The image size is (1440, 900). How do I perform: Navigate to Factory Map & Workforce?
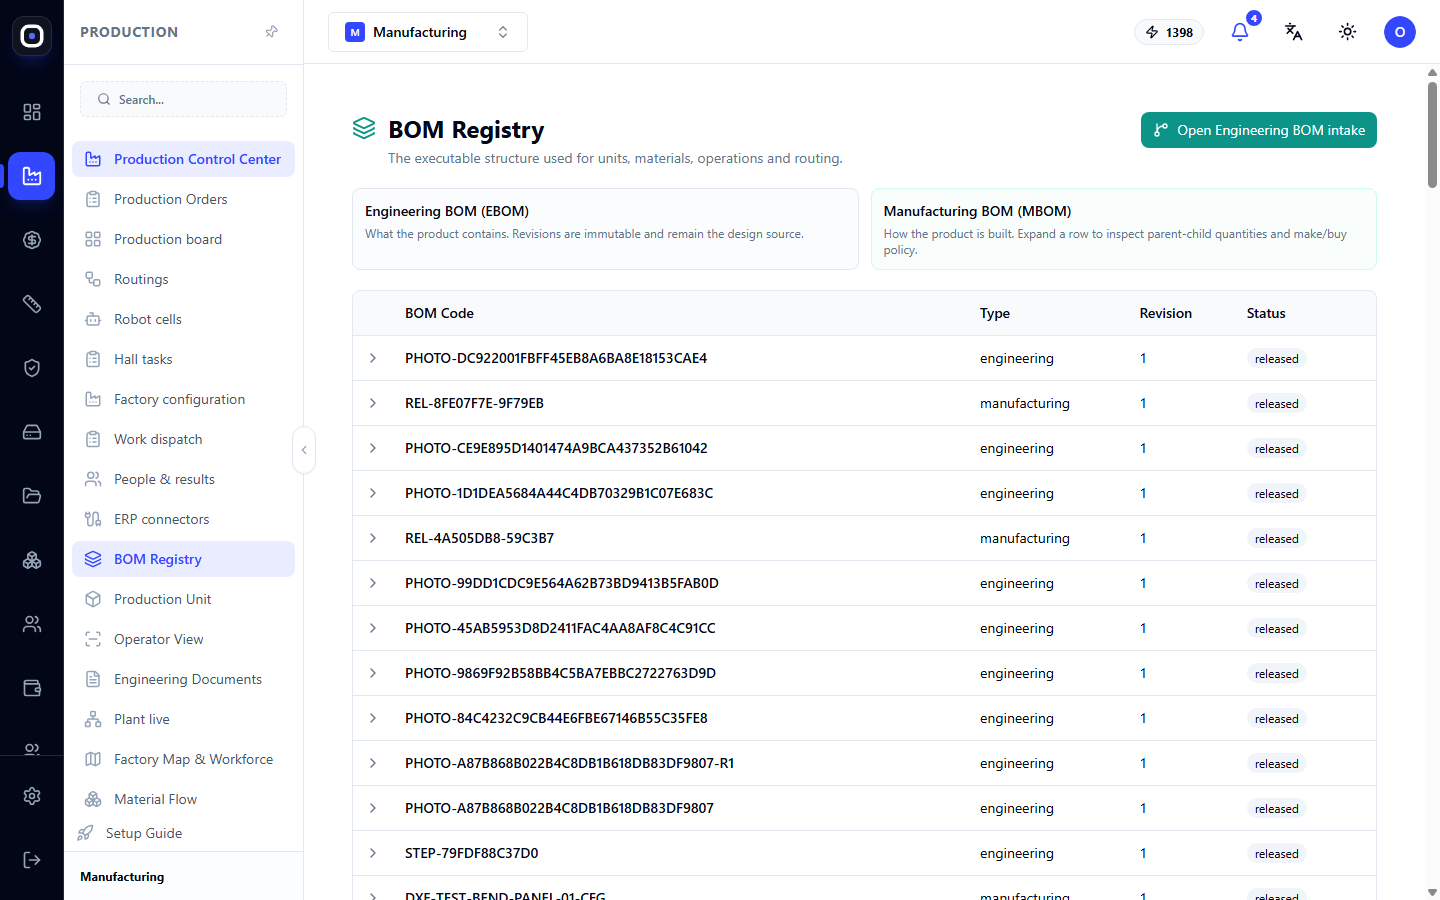183,759
